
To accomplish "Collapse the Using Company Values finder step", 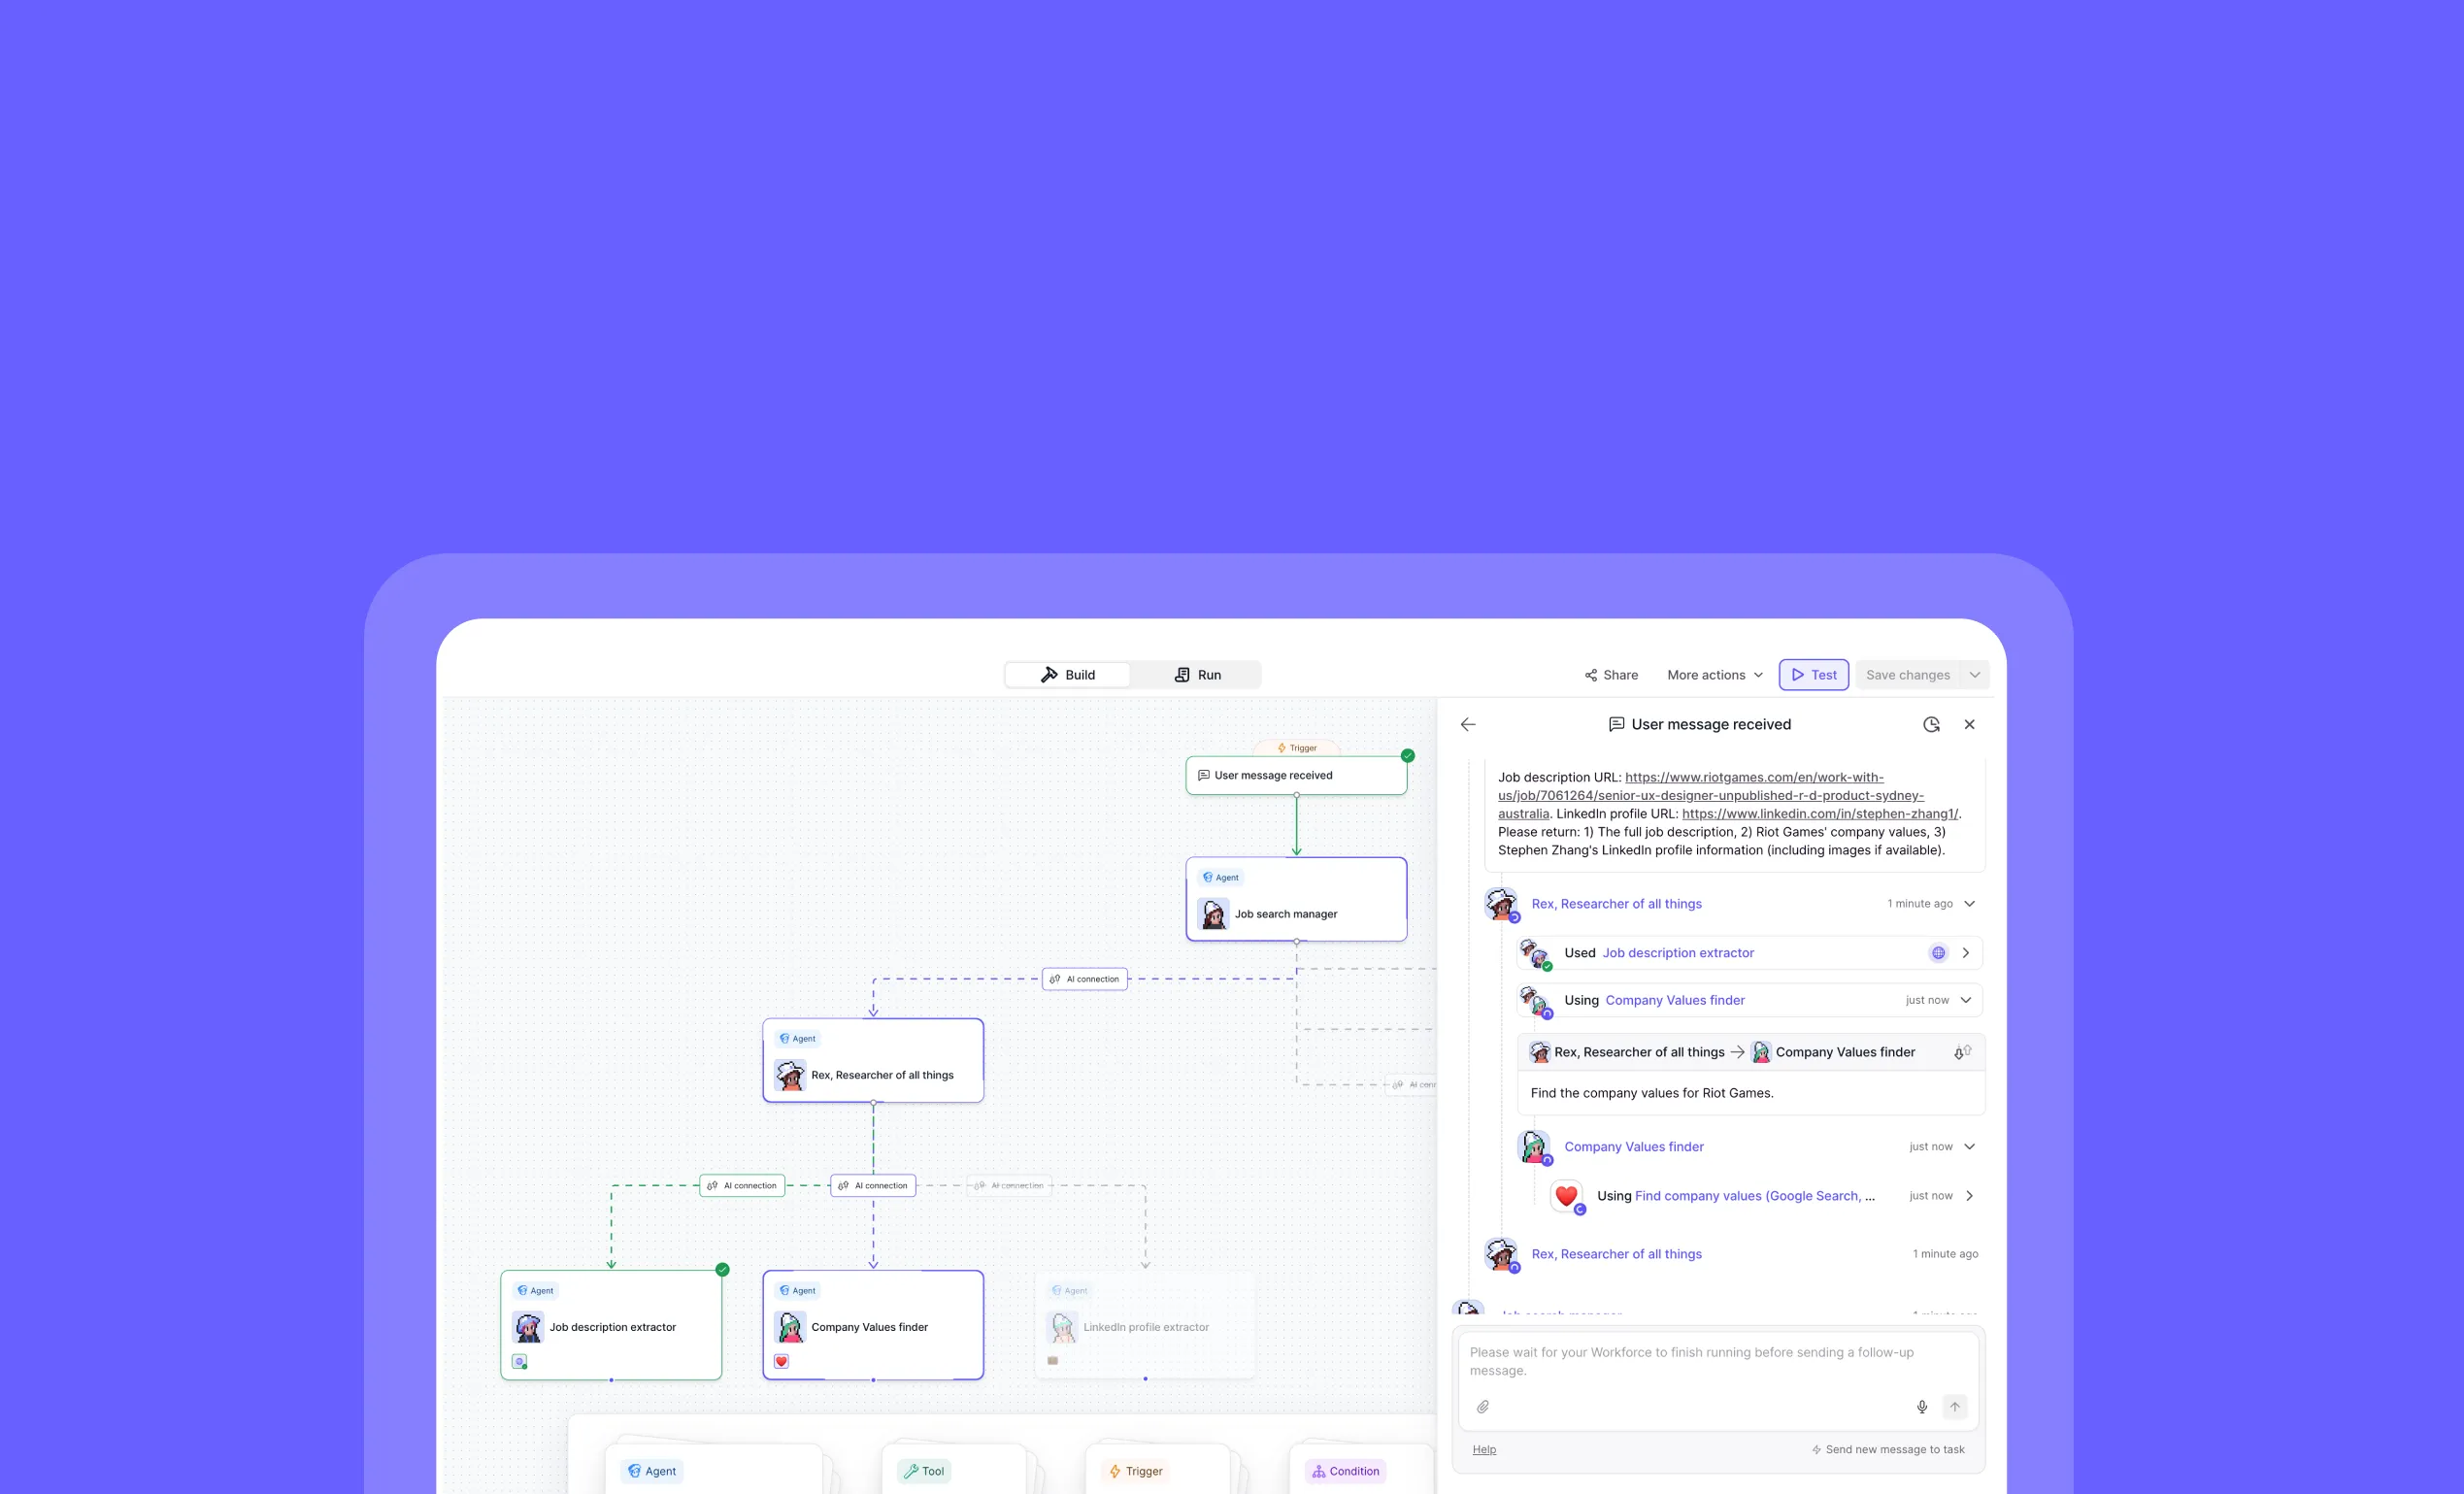I will click(1966, 1000).
